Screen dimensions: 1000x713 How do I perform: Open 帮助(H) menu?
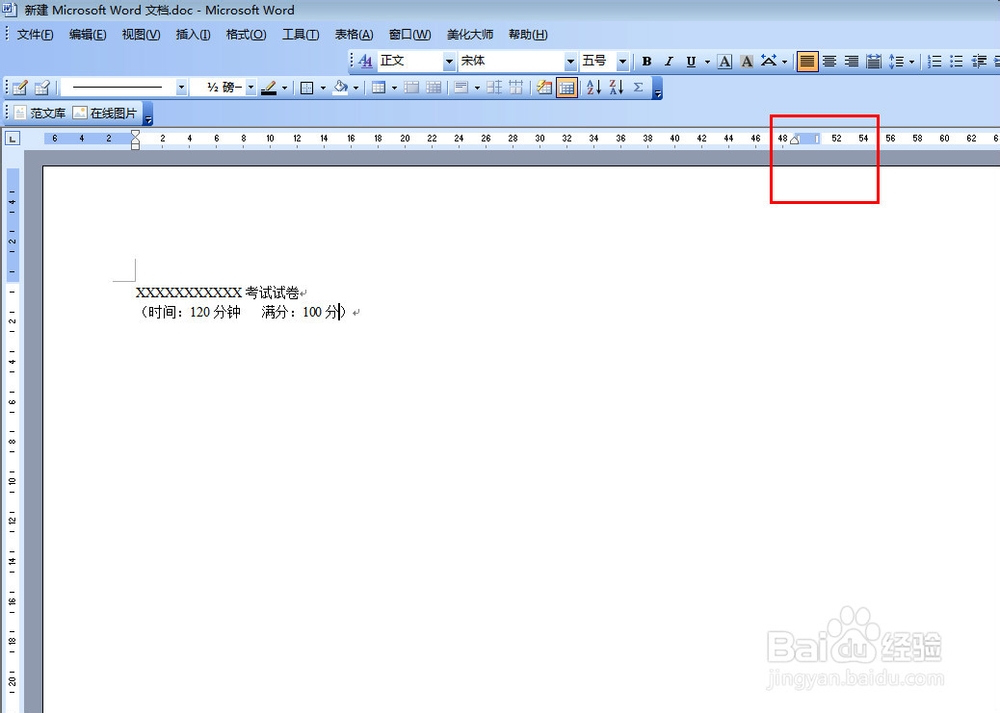click(528, 34)
